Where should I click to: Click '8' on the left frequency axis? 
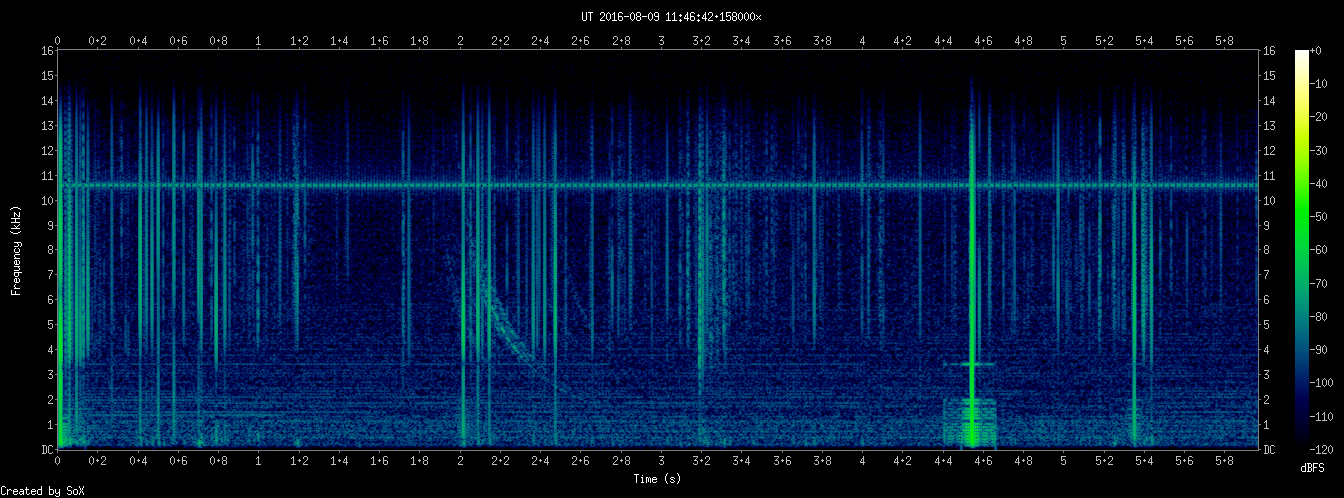click(50, 250)
